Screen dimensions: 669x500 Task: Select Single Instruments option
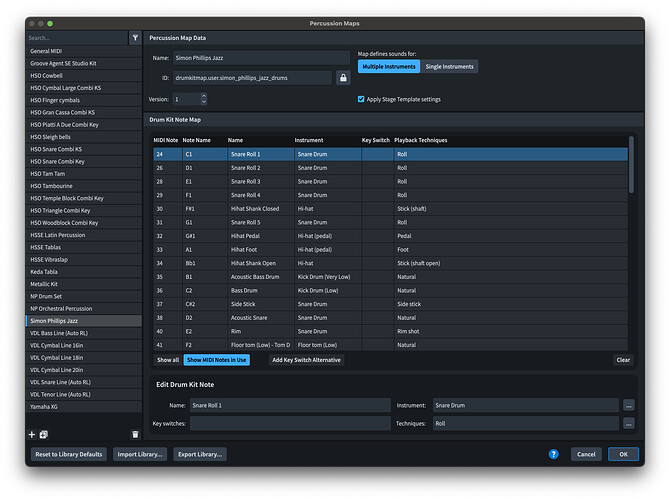click(449, 67)
